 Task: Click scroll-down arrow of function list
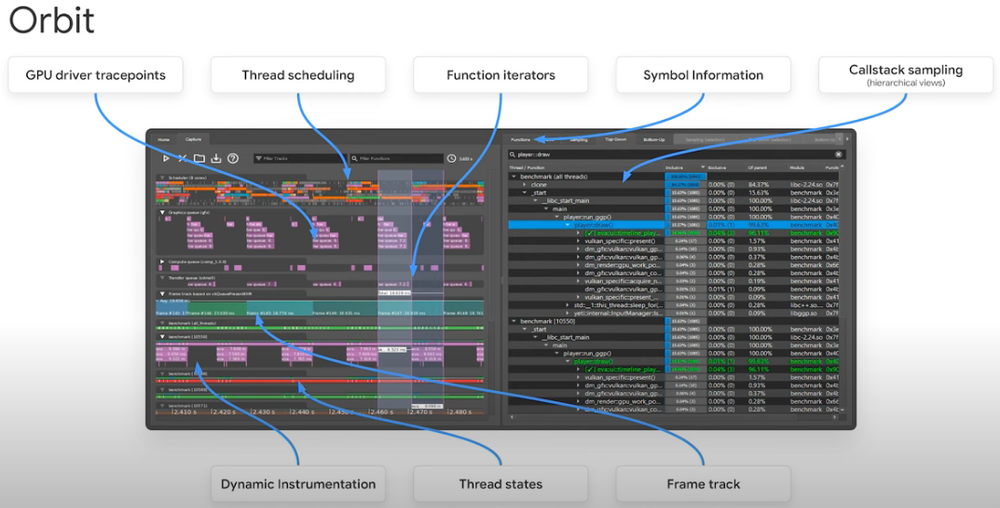click(843, 410)
